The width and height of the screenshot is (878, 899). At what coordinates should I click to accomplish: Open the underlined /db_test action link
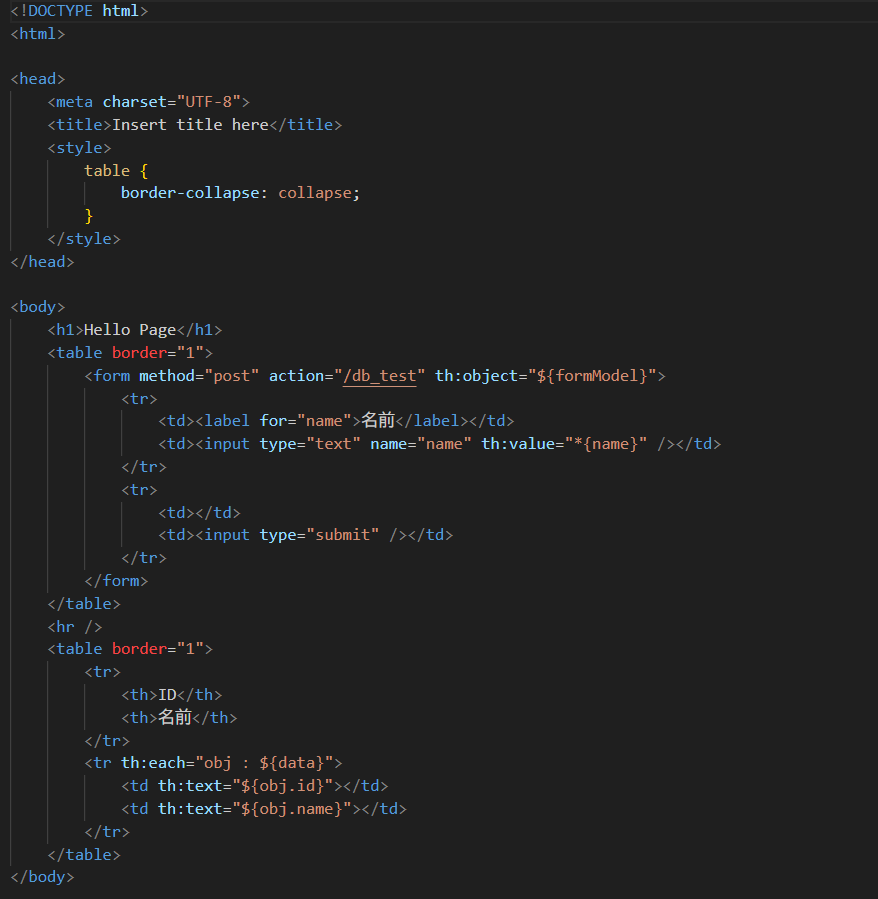pyautogui.click(x=384, y=376)
